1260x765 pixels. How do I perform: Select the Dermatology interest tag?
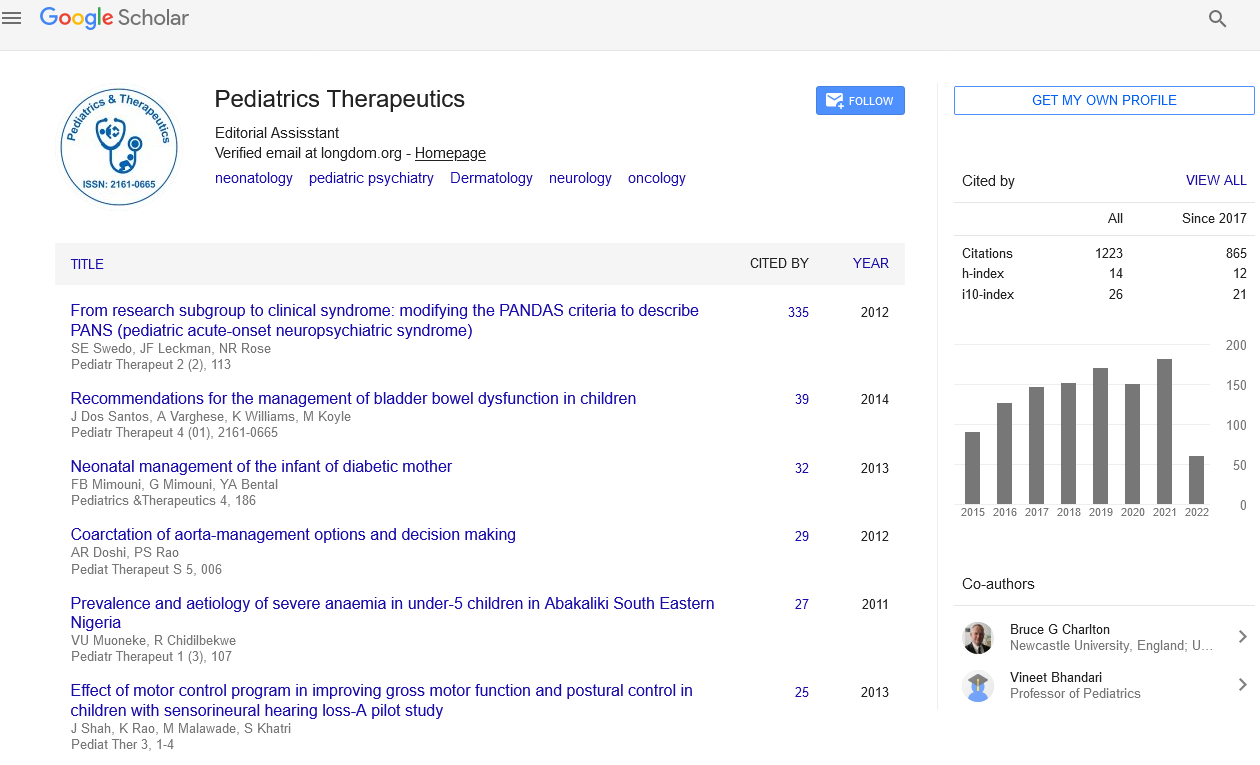[x=491, y=178]
